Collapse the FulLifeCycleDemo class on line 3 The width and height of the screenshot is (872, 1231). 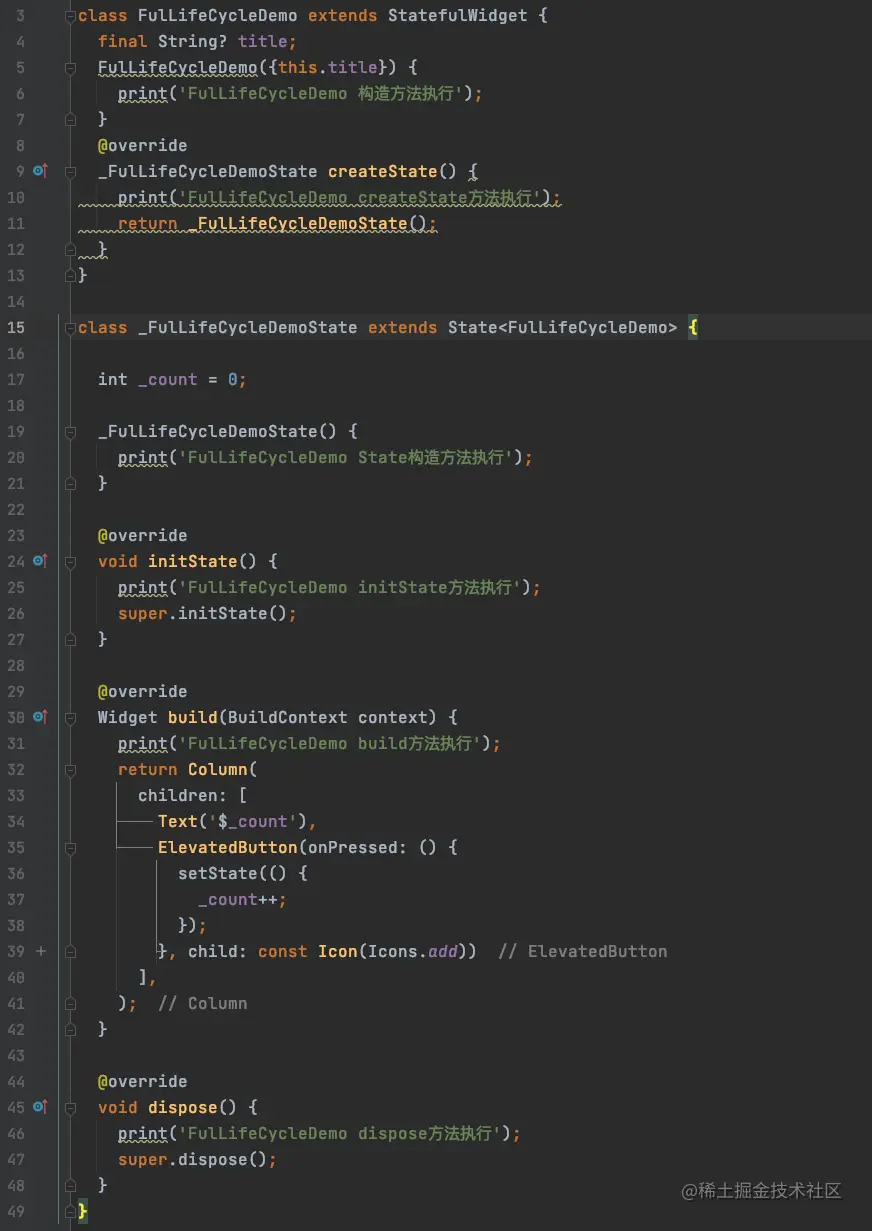click(70, 15)
